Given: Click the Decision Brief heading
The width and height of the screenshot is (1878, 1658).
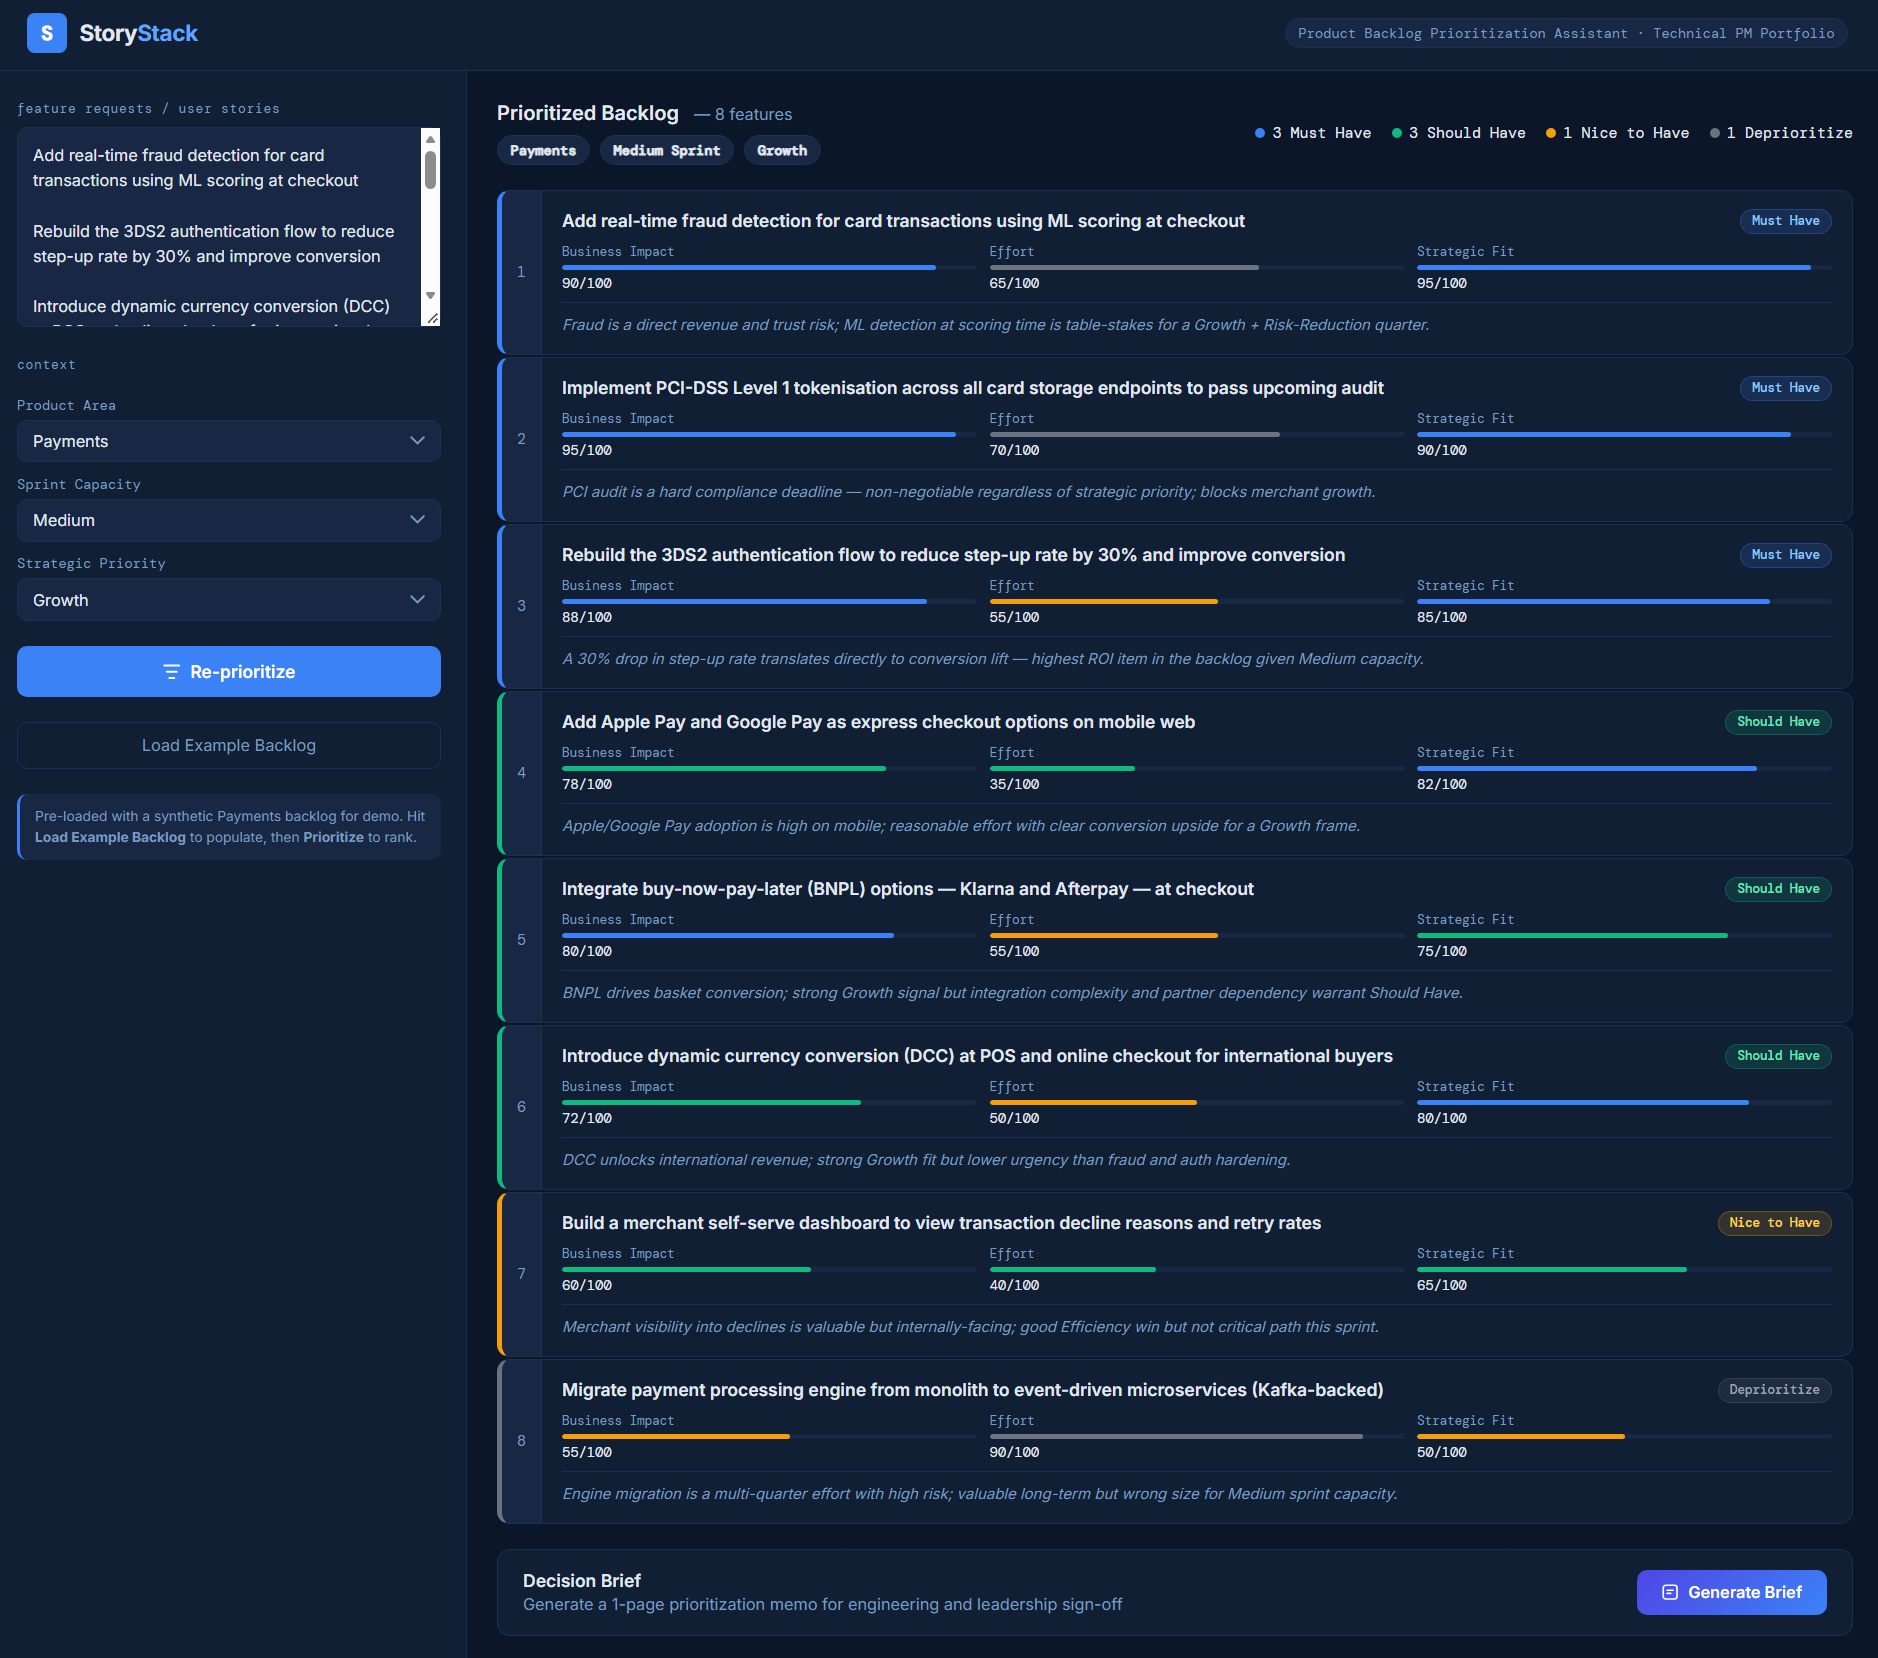Looking at the screenshot, I should click(582, 1580).
